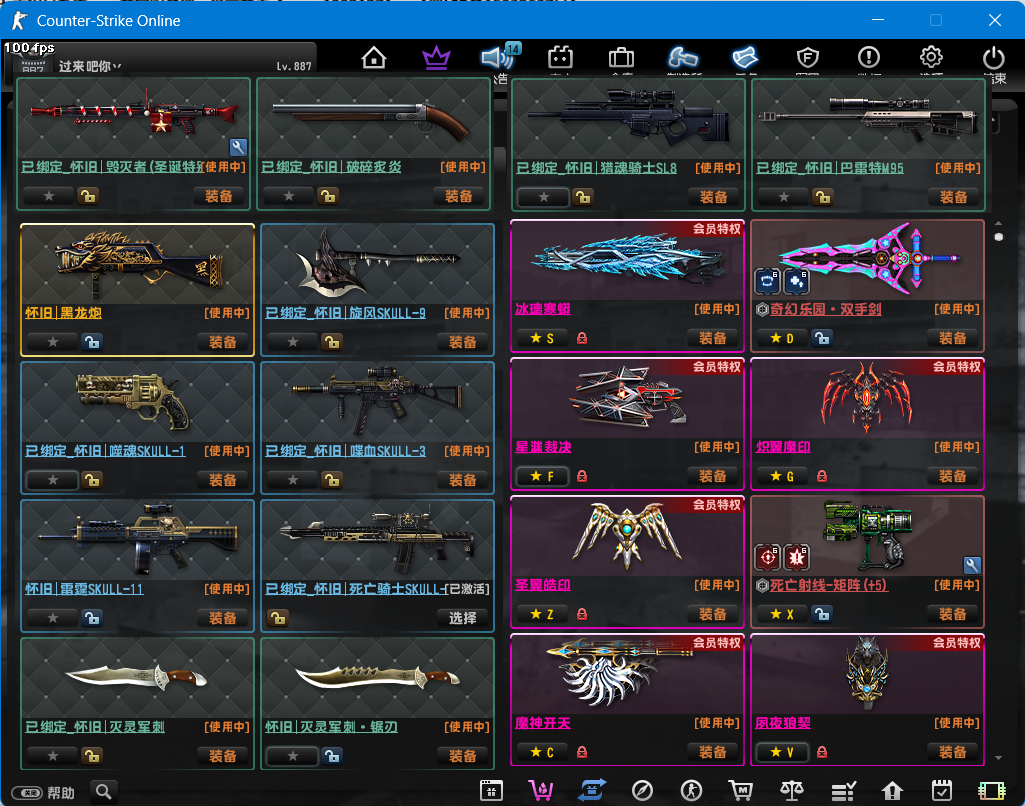Open the 奇幻乐园·双手剑 name link
The image size is (1025, 806).
826,309
